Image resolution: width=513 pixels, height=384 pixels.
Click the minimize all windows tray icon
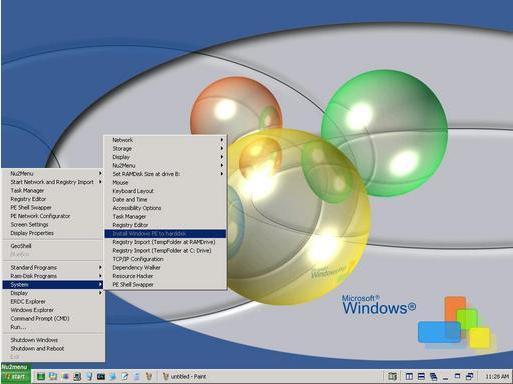(445, 378)
